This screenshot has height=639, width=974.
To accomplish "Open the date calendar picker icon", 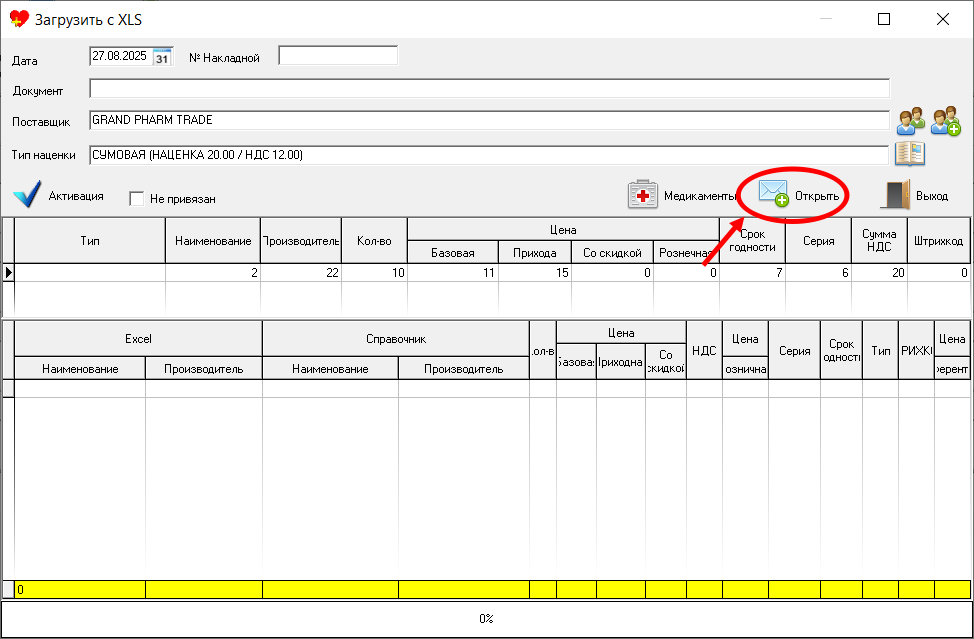I will click(162, 57).
